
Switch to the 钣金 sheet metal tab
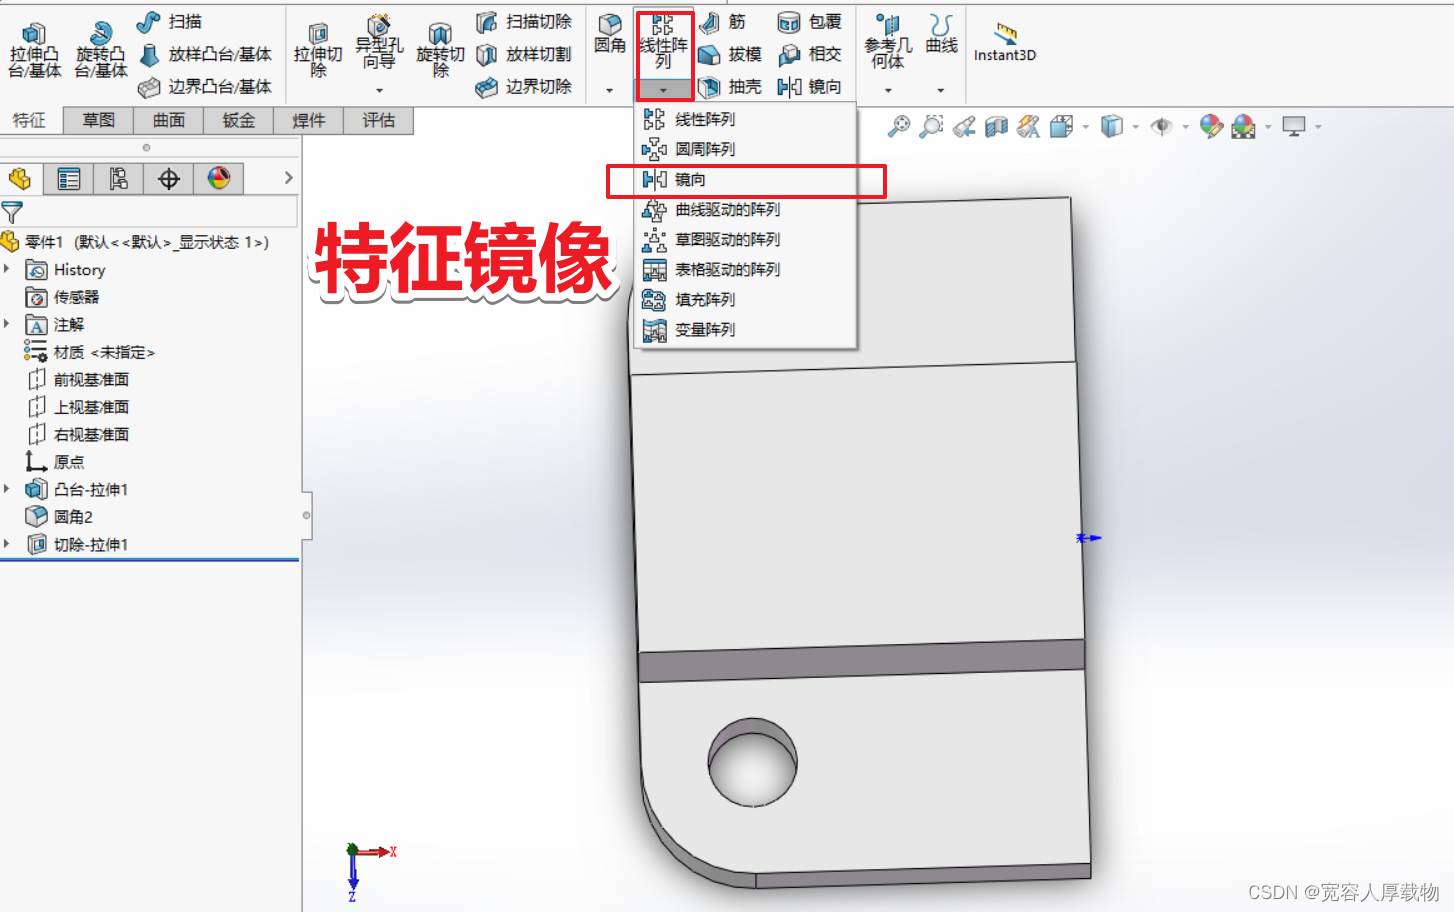click(x=239, y=120)
